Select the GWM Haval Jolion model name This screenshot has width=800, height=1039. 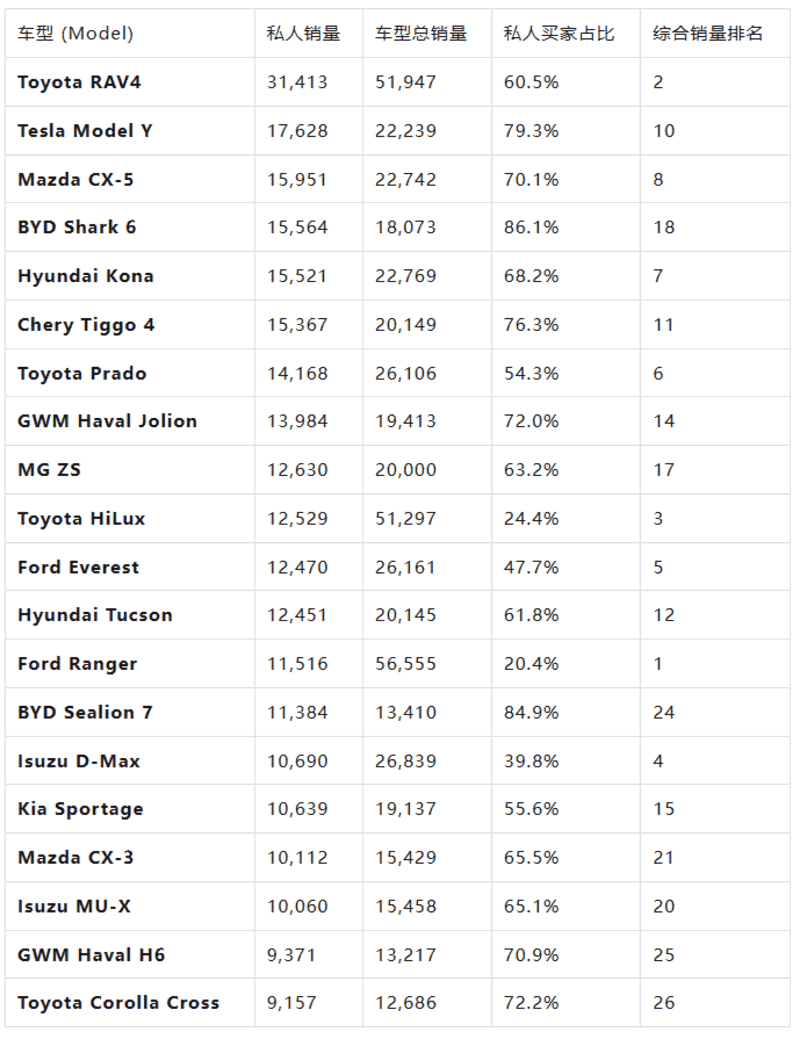coord(107,421)
